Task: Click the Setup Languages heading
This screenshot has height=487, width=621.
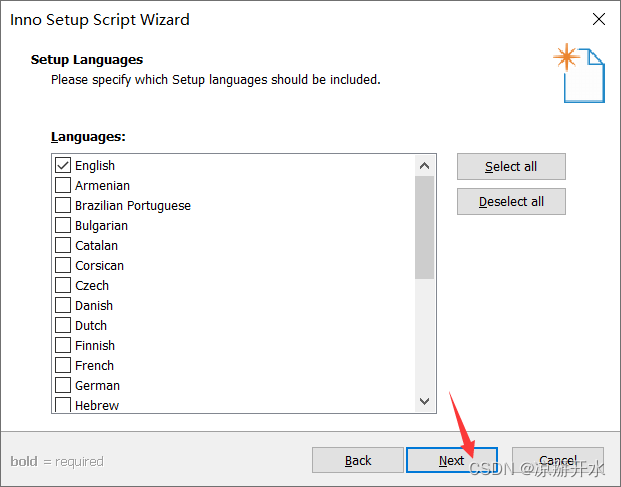Action: point(87,60)
